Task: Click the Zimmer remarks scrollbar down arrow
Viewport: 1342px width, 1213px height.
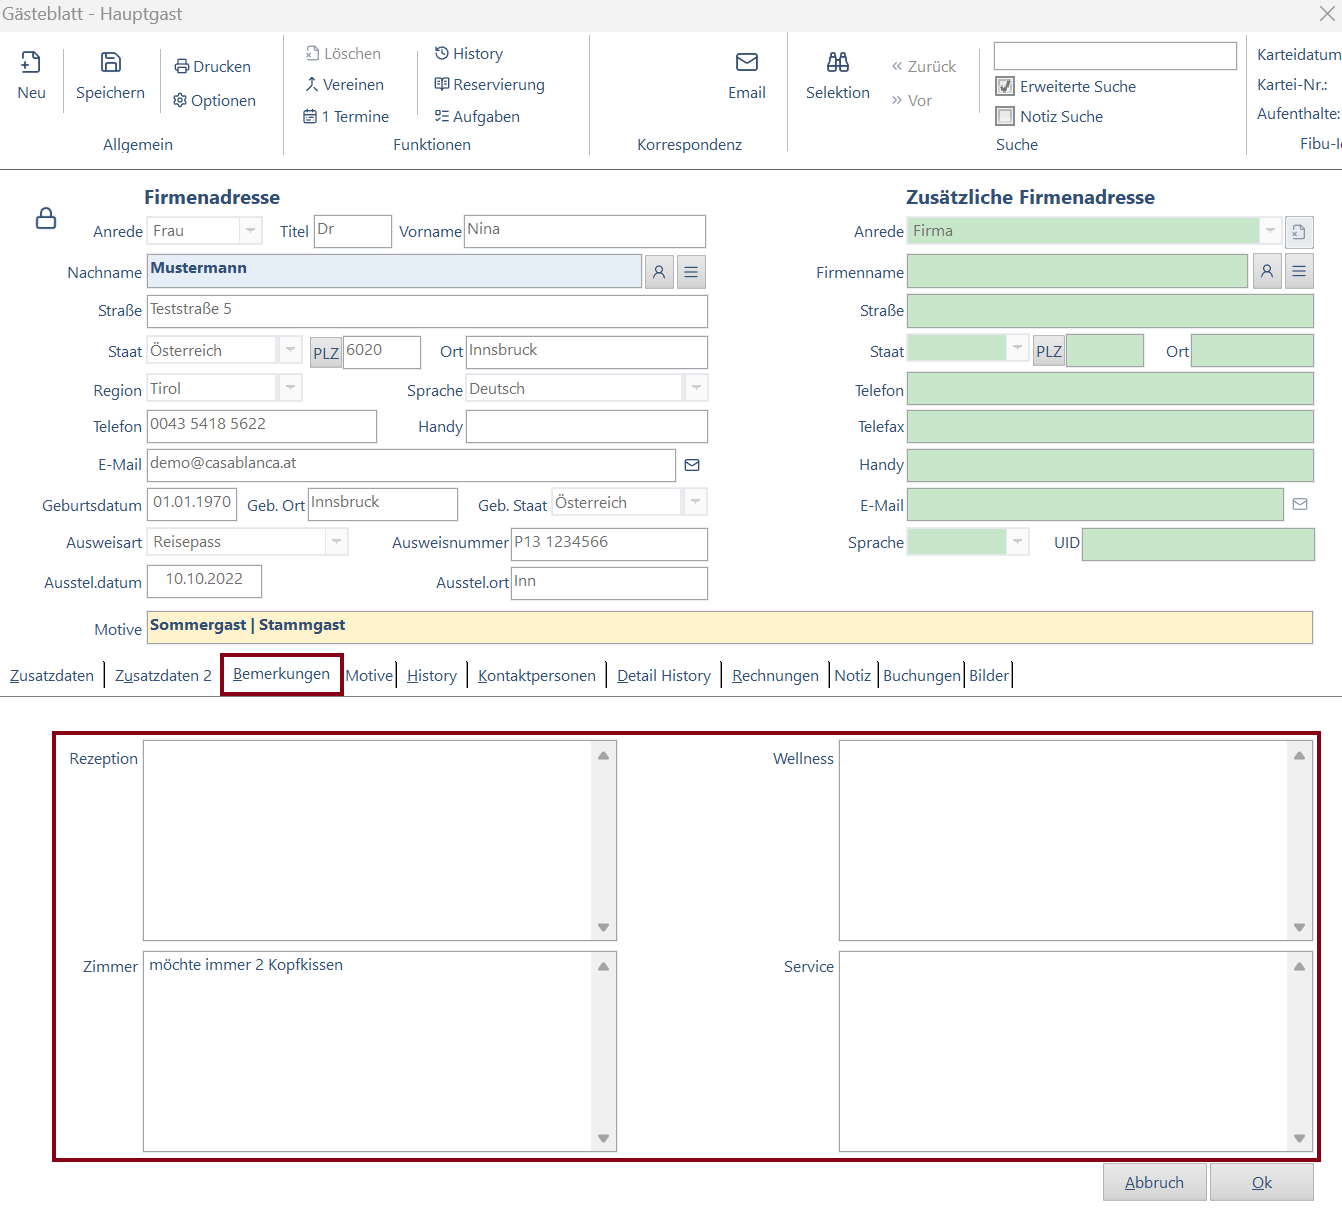Action: pyautogui.click(x=603, y=1138)
